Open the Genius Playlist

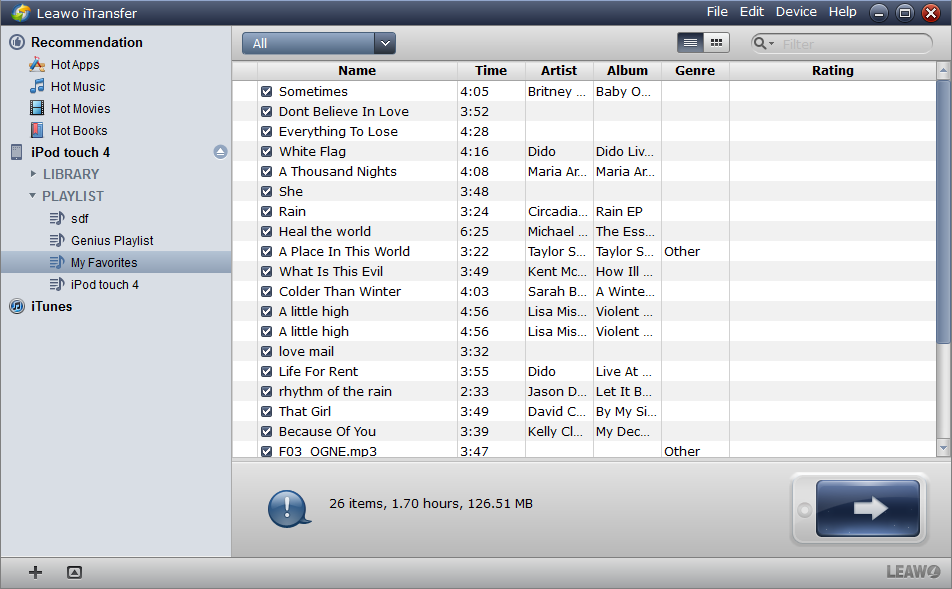[x=112, y=240]
